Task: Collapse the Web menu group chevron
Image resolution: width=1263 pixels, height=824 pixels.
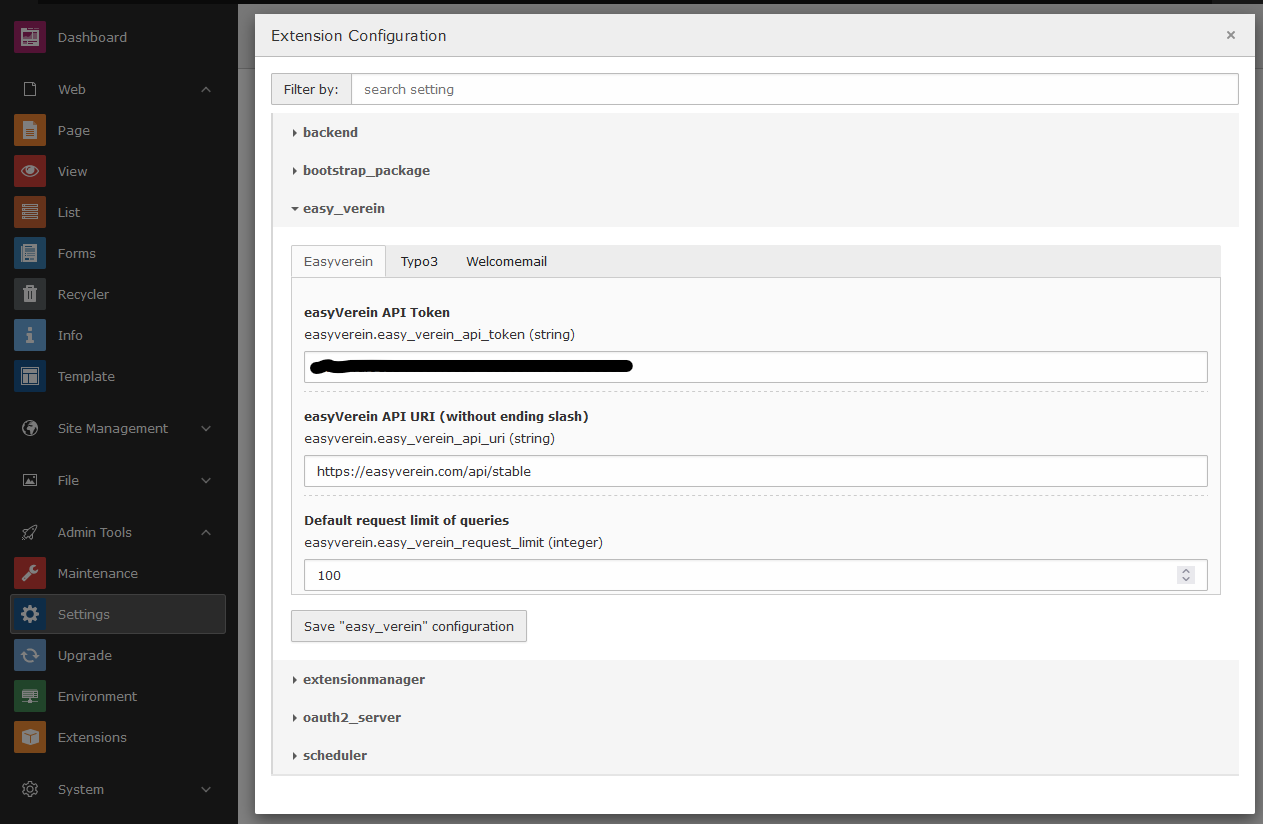Action: pos(206,89)
